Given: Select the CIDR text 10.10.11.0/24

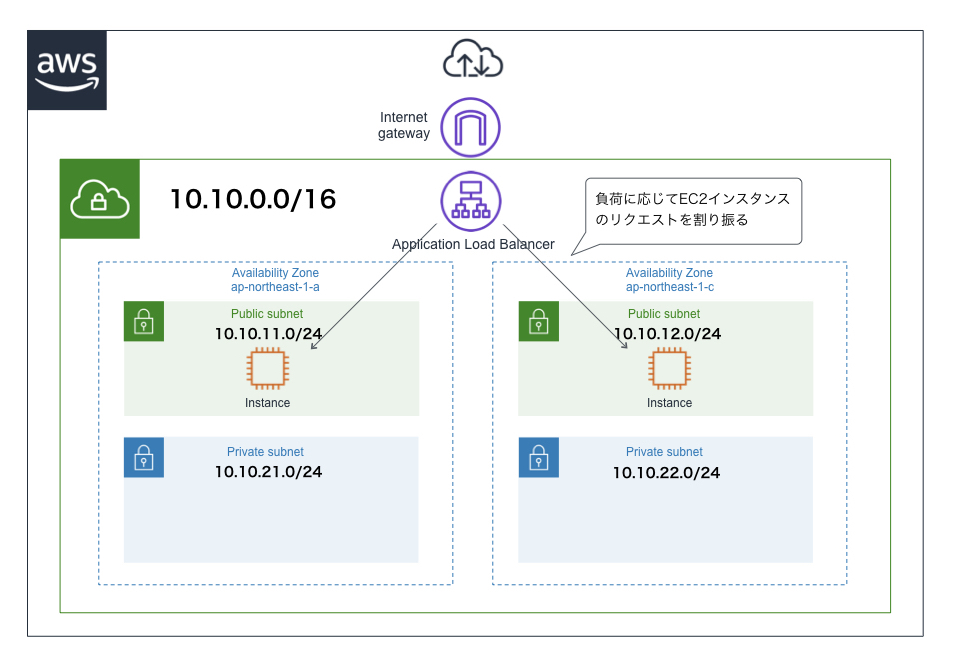Looking at the screenshot, I should click(268, 334).
